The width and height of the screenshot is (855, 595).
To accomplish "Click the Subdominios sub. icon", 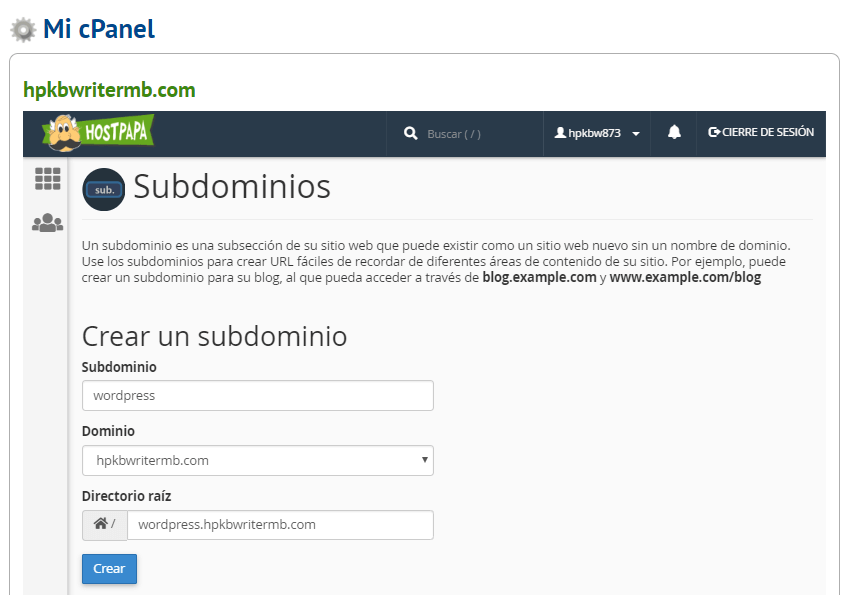I will (x=104, y=189).
